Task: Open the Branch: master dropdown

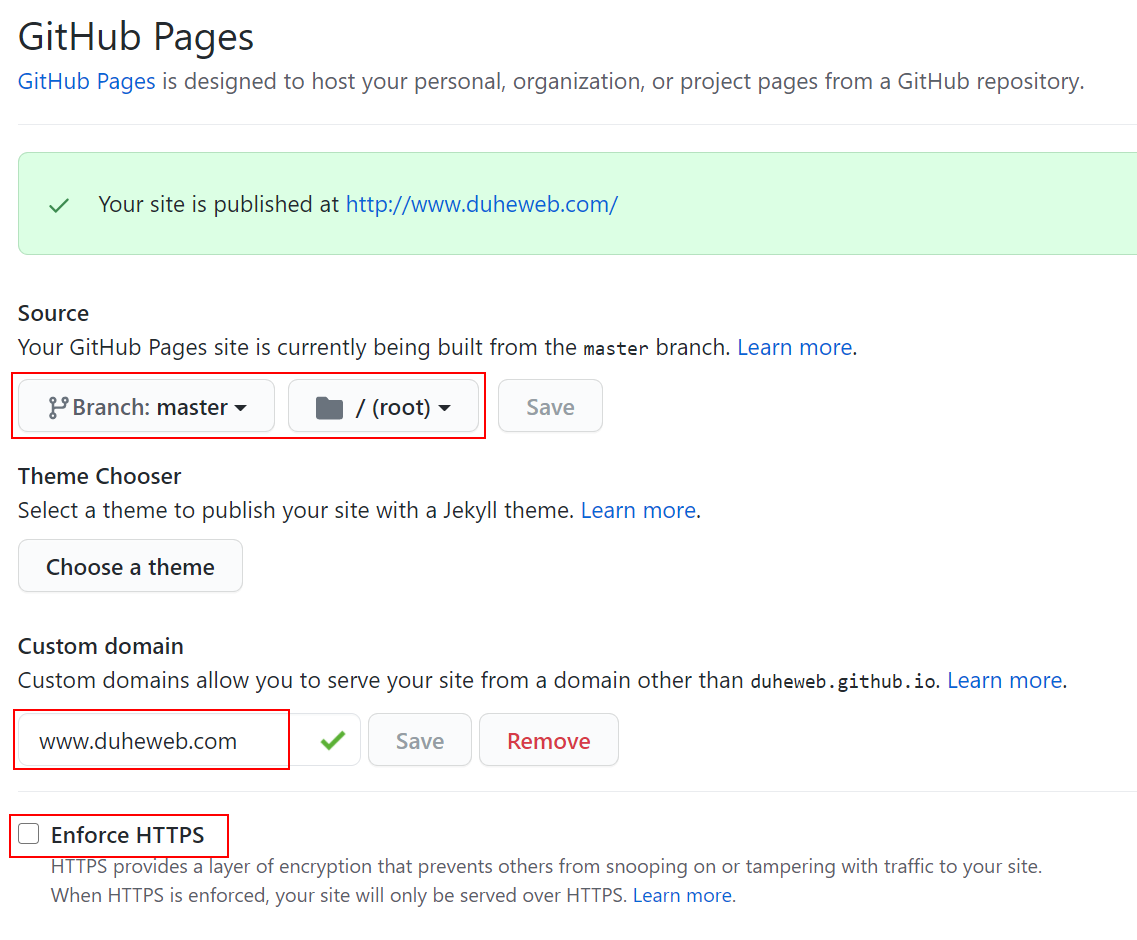Action: (146, 406)
